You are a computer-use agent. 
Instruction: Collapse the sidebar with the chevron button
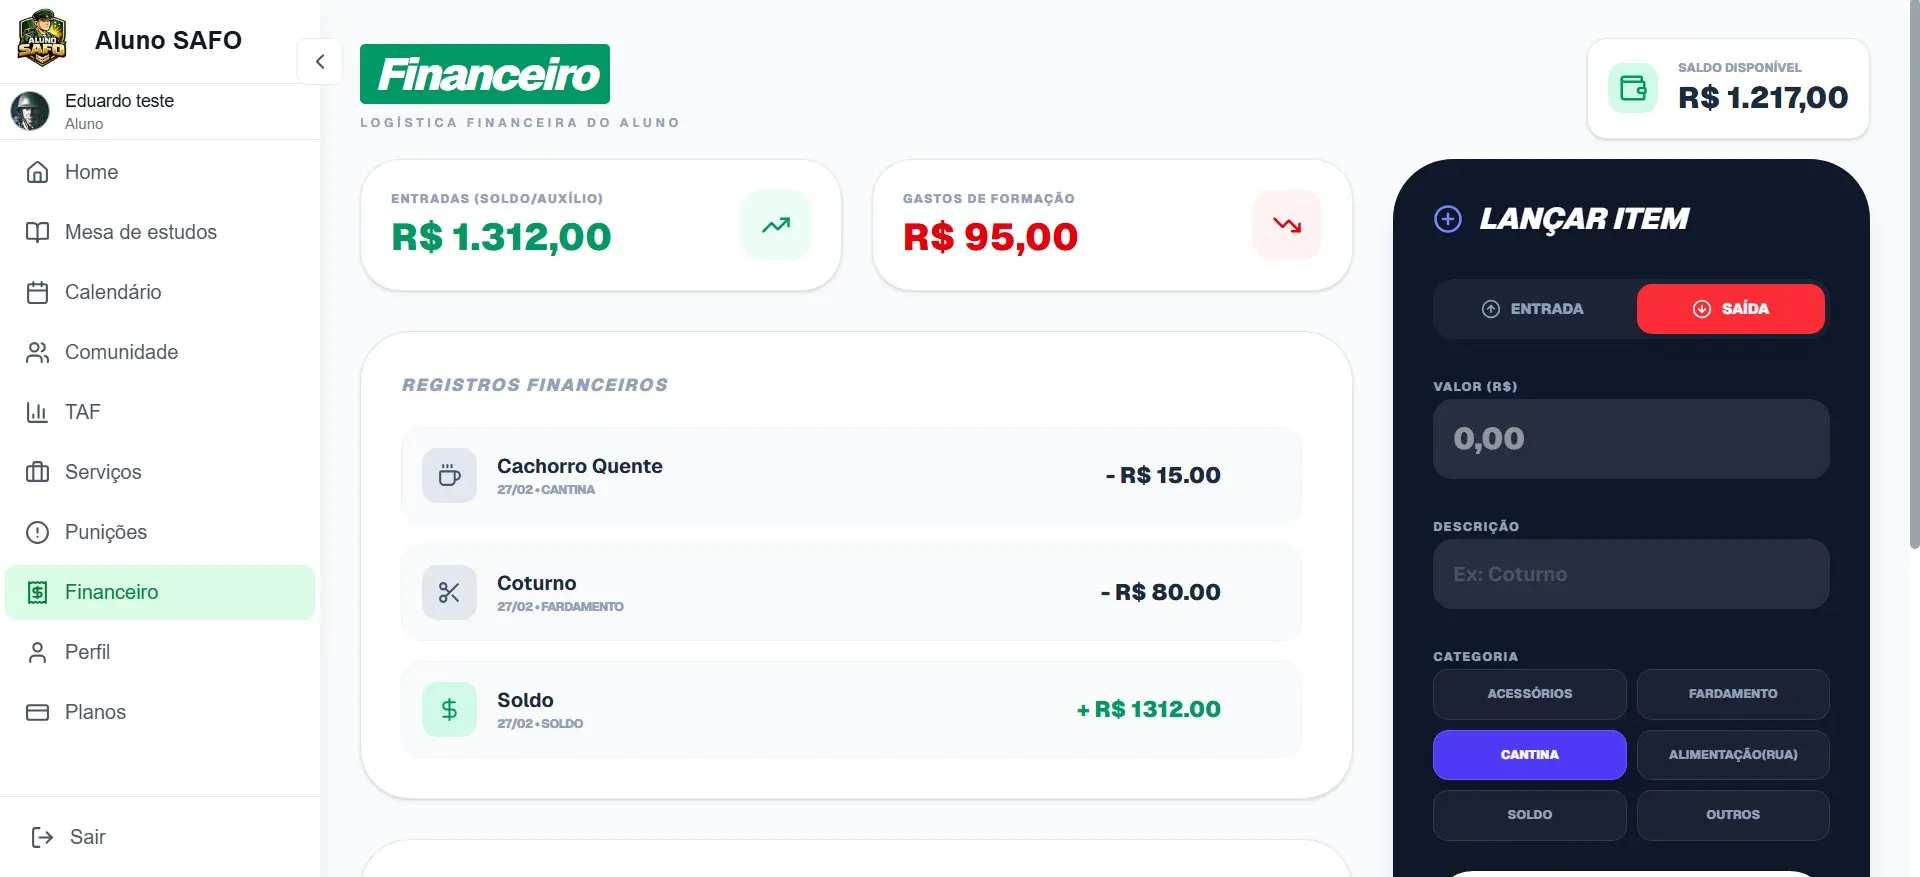pos(320,62)
